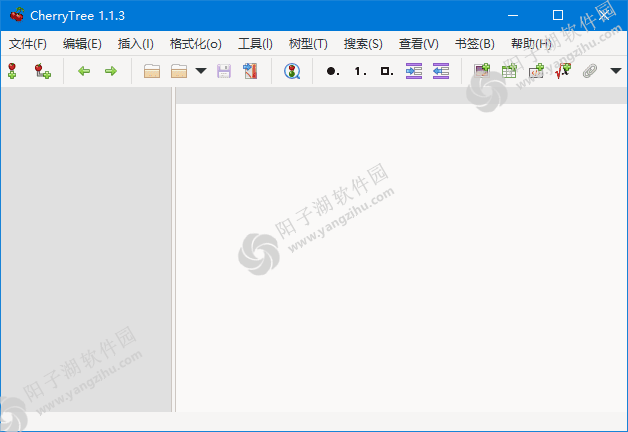Minimize the CherryTree window
The width and height of the screenshot is (628, 432).
[513, 15]
